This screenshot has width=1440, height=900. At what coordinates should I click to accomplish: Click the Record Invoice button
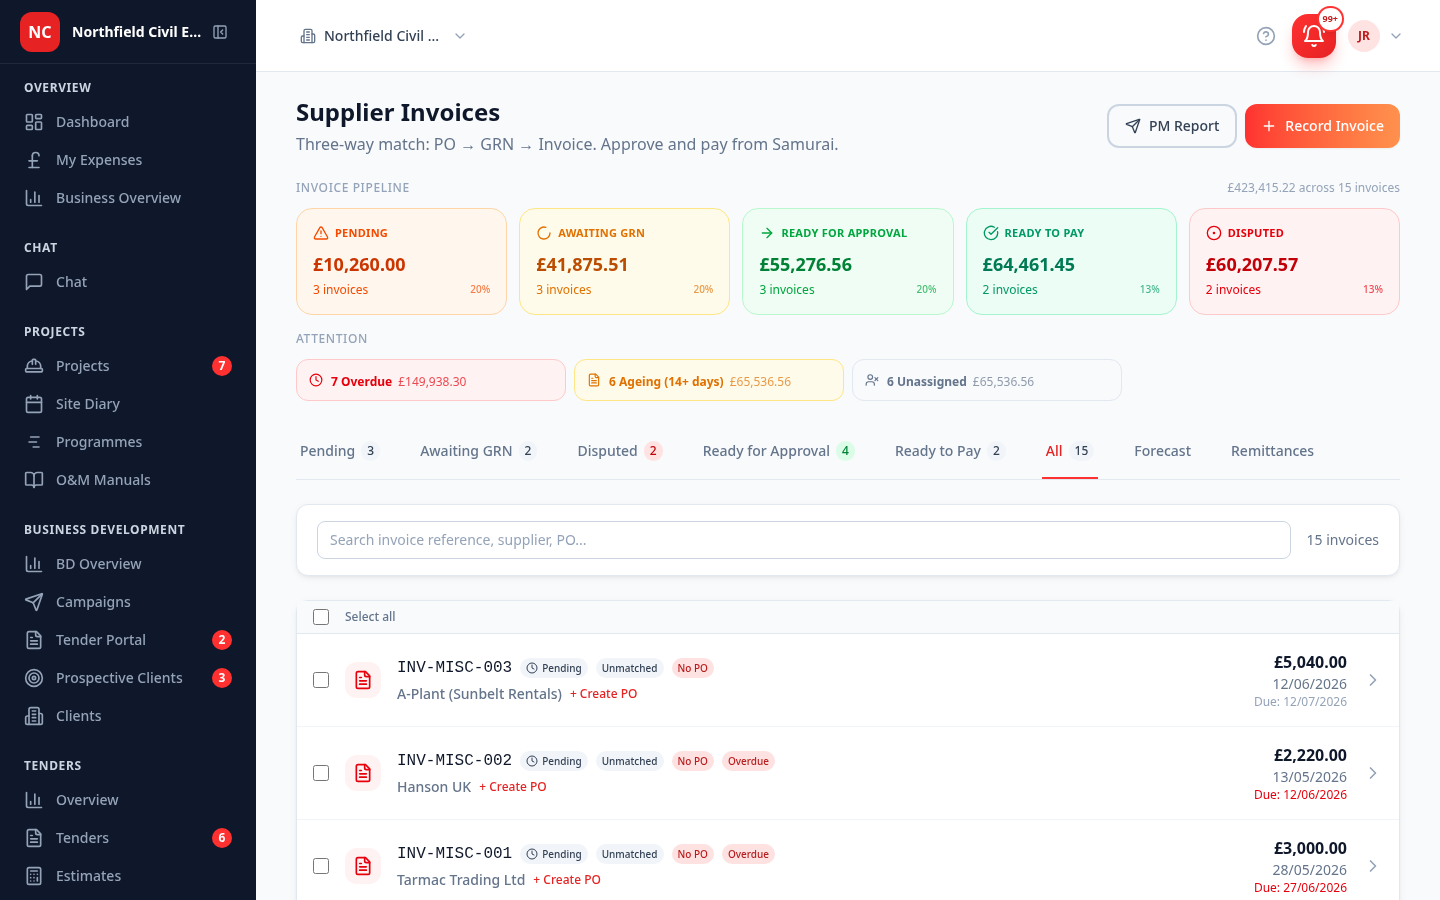[x=1322, y=126]
